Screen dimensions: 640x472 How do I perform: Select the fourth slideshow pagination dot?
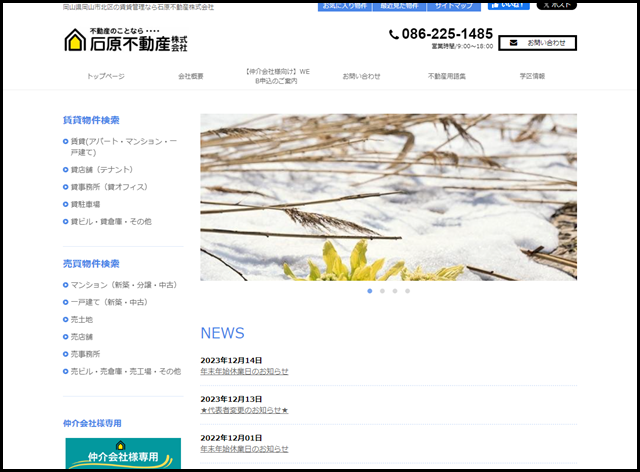tap(407, 291)
